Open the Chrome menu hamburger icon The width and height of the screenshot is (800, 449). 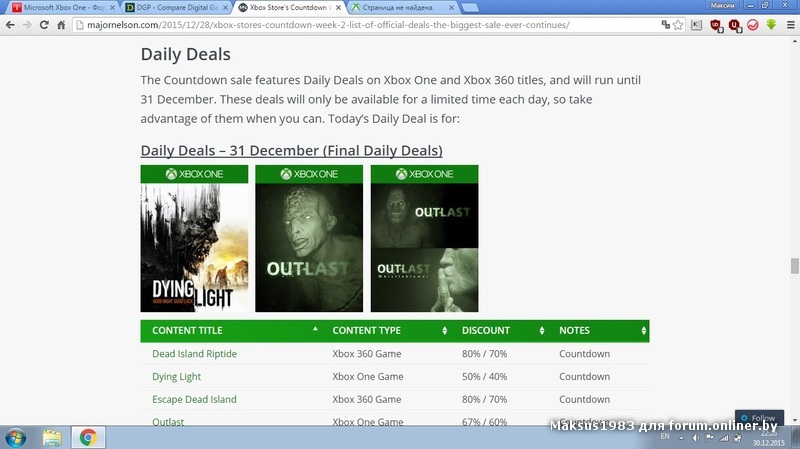tap(790, 24)
